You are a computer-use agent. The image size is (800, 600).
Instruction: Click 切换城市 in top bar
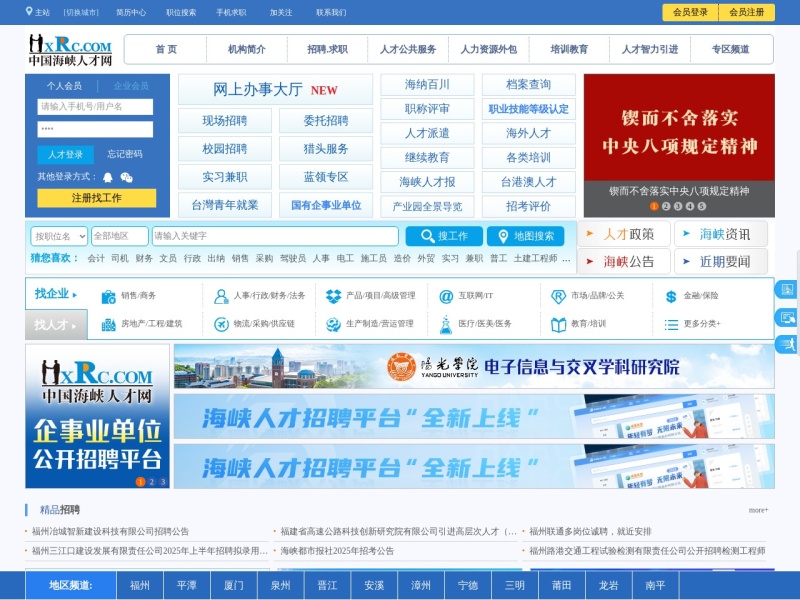click(81, 13)
